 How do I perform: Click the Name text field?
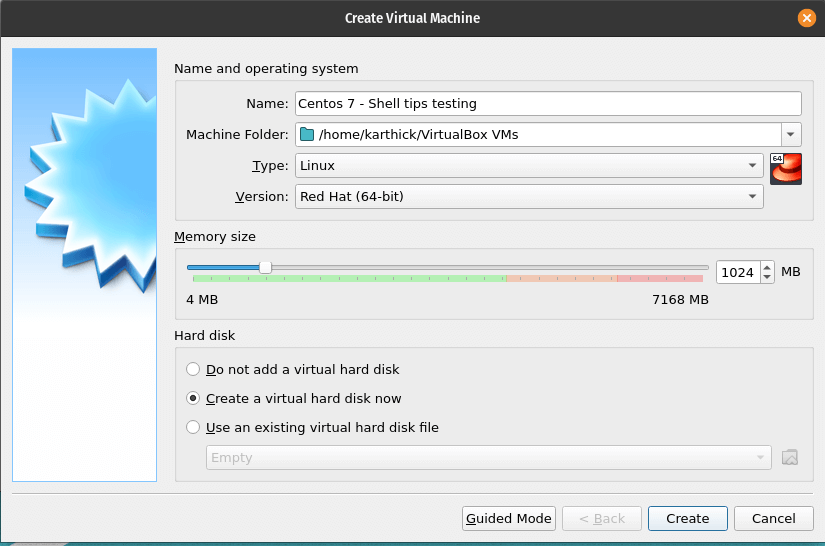pos(548,104)
